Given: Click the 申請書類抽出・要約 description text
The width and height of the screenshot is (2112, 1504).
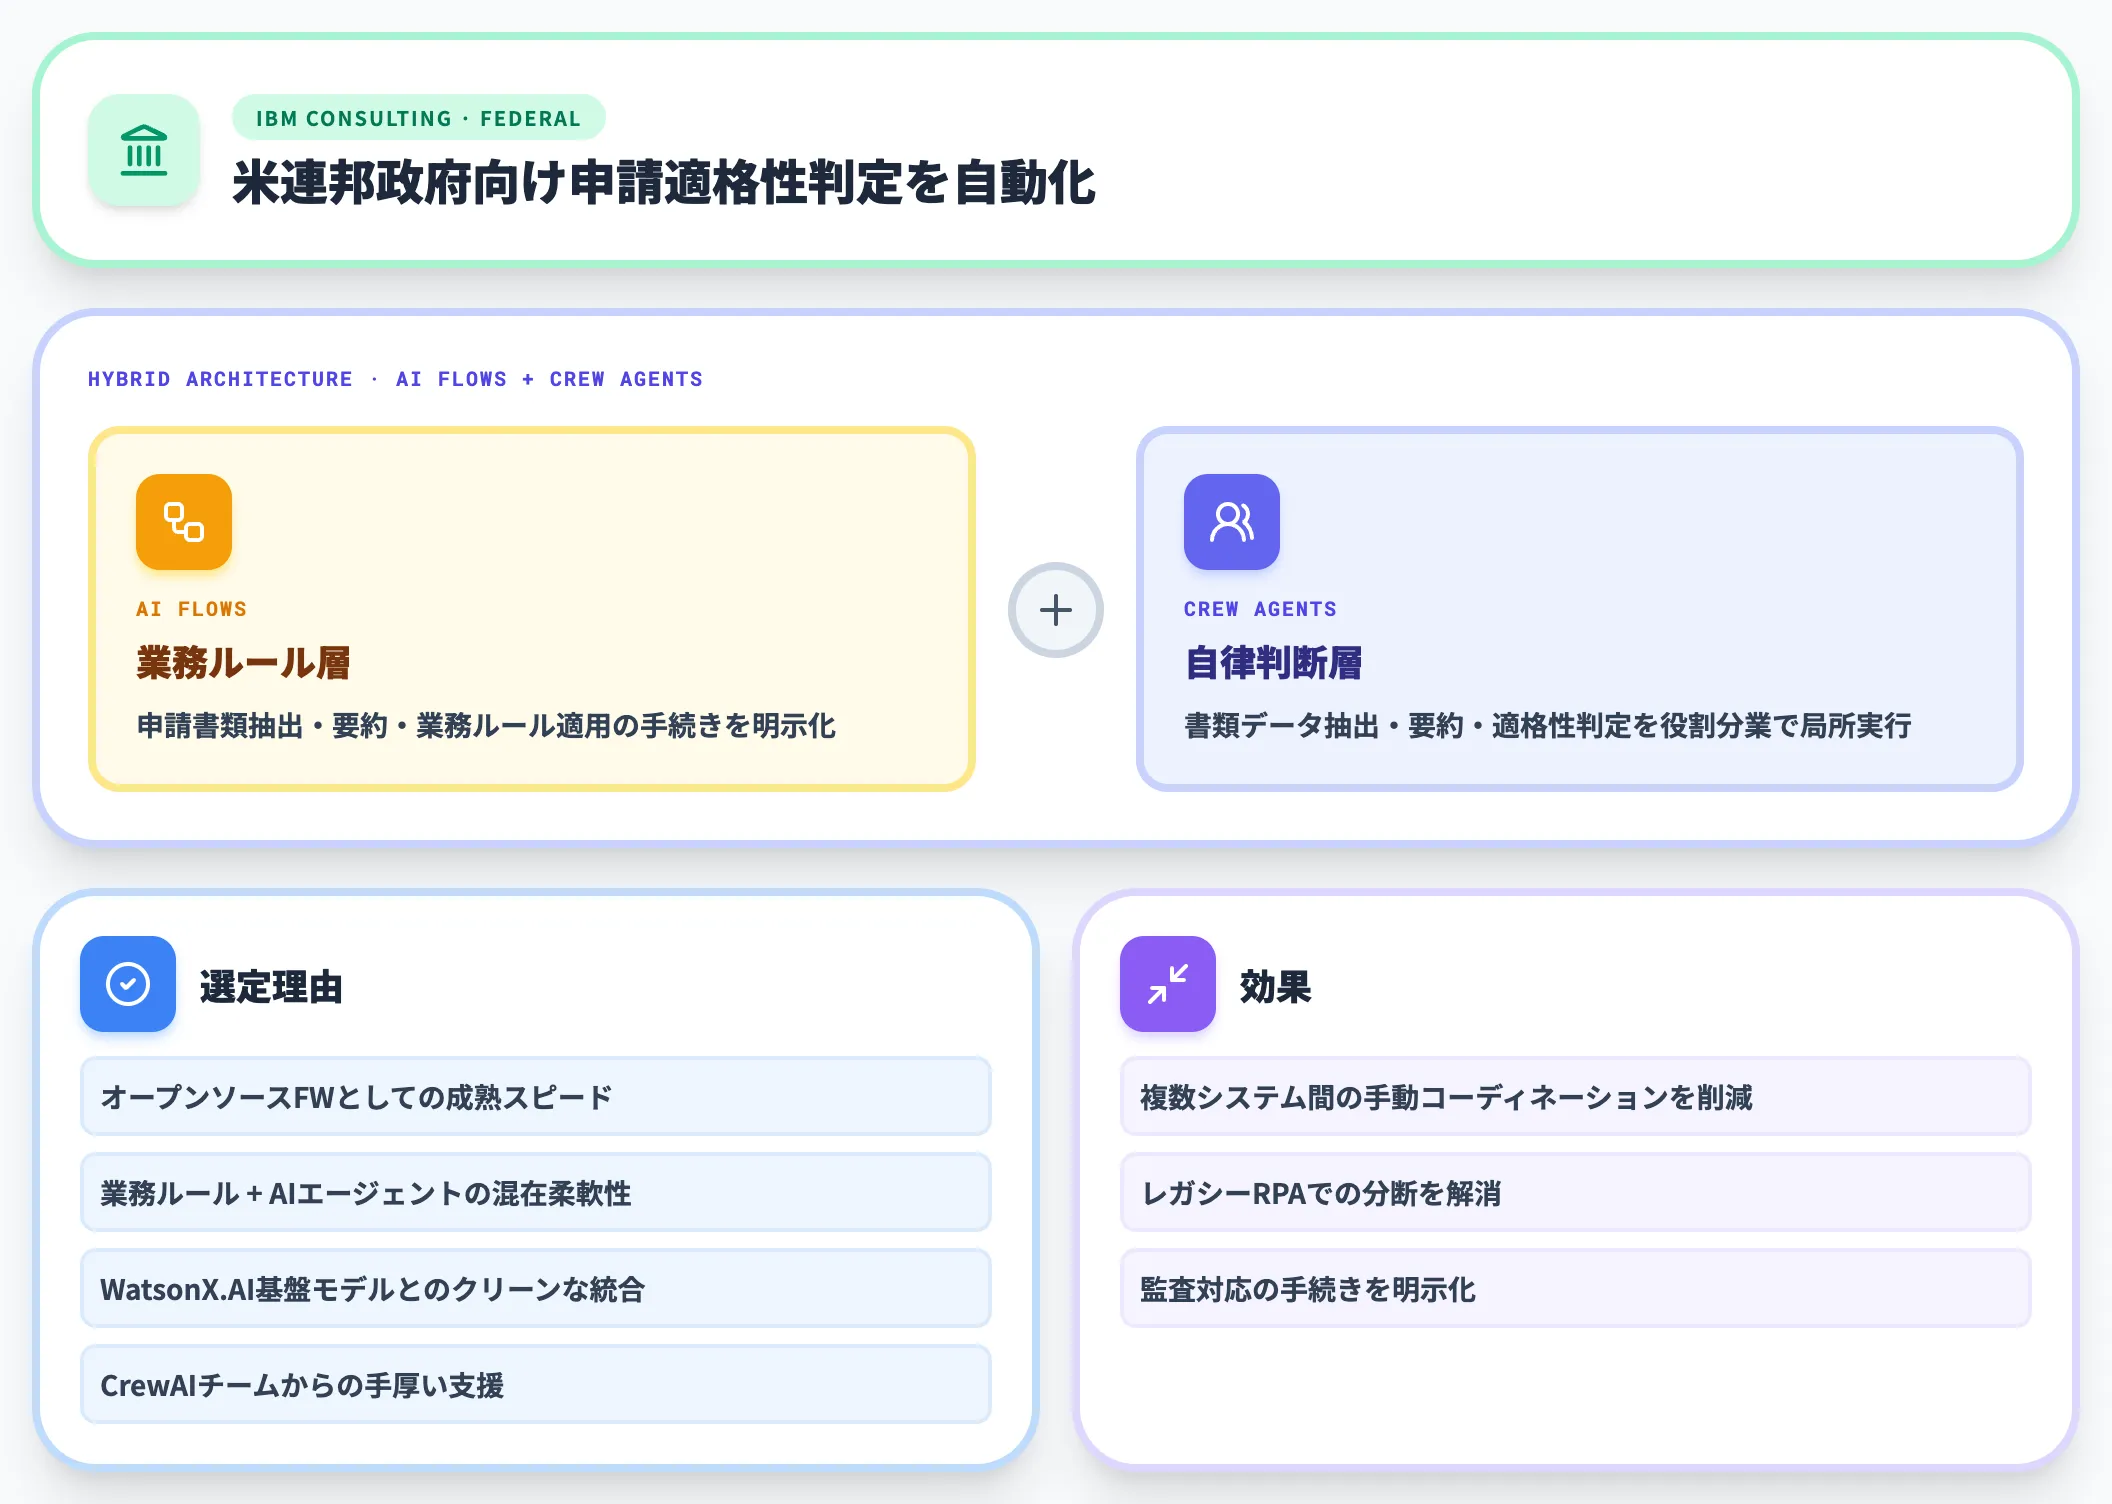Looking at the screenshot, I should [486, 726].
